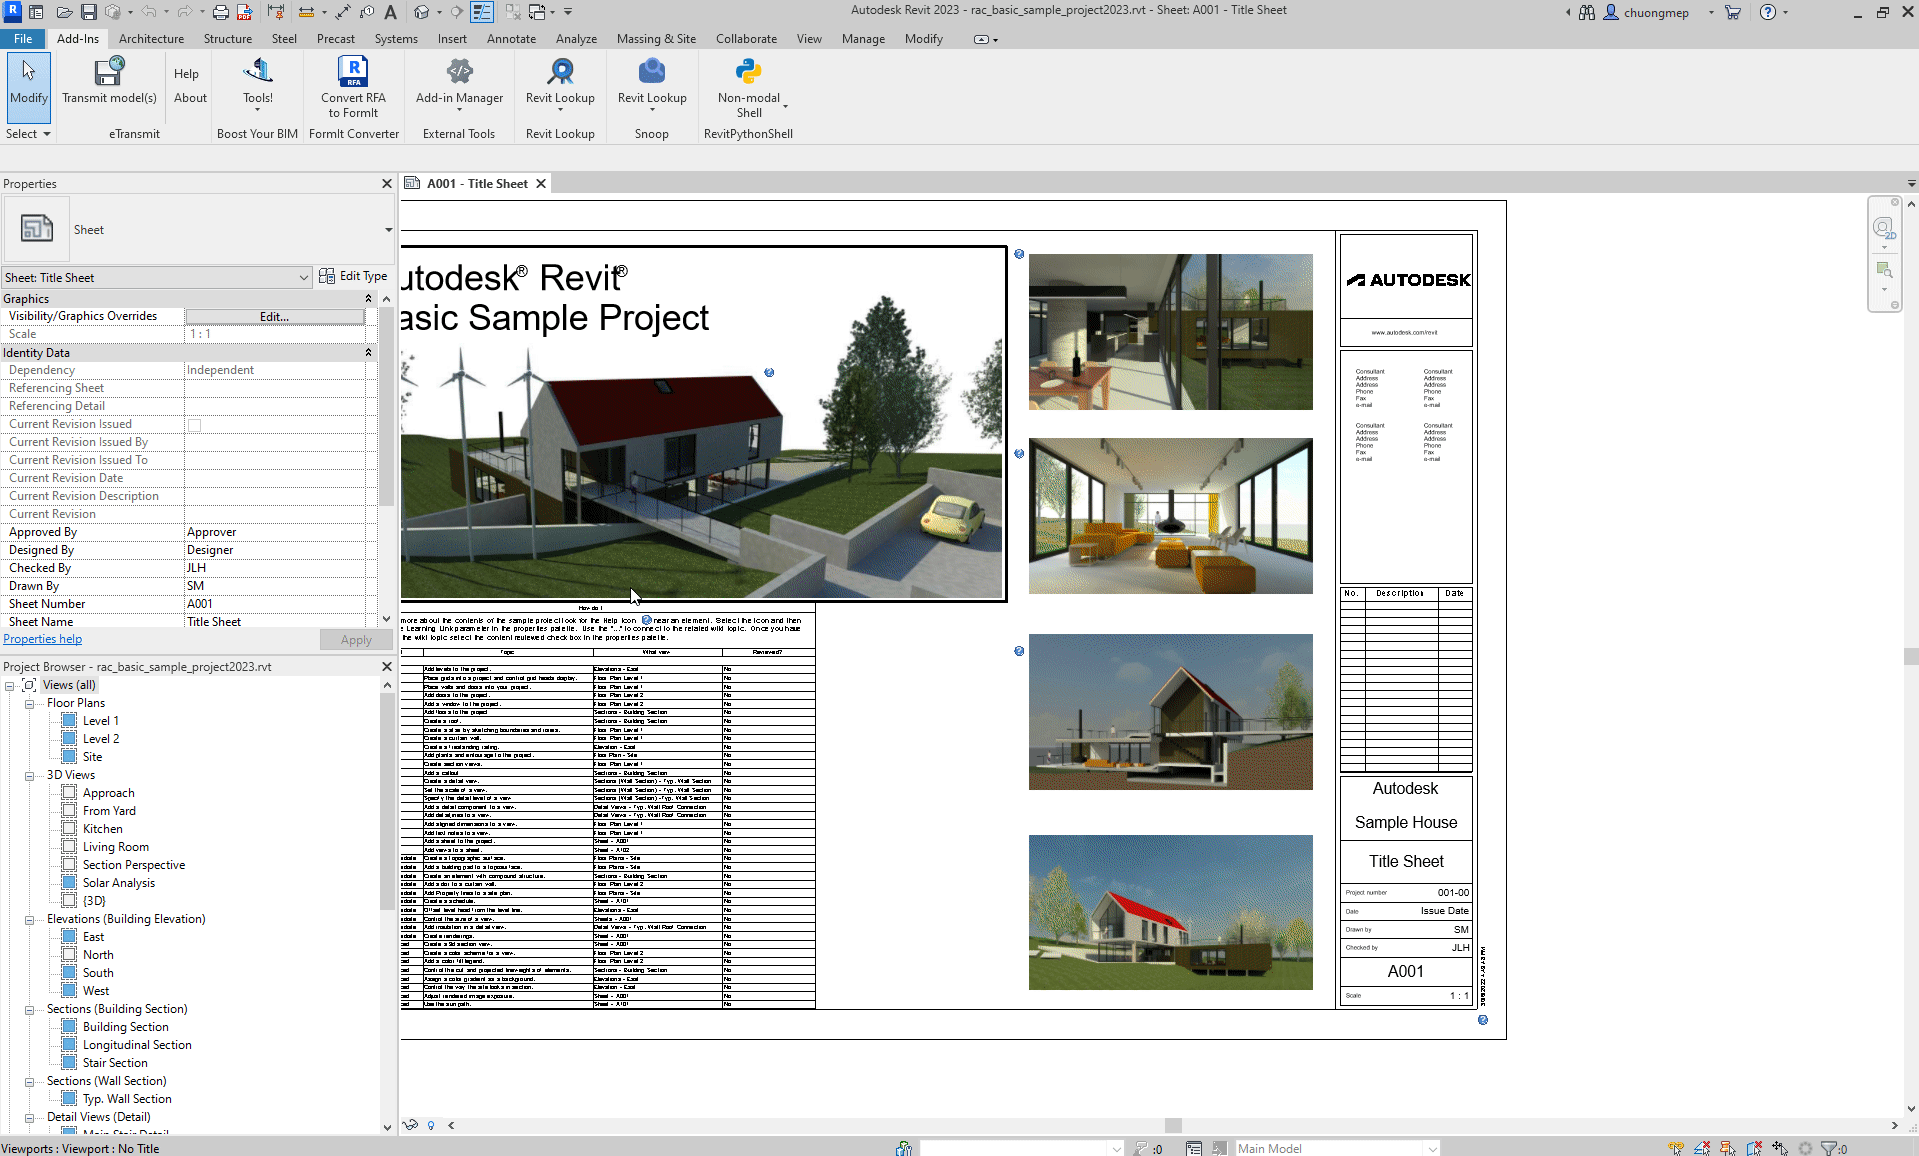Click the Save icon in quick access toolbar
Image resolution: width=1919 pixels, height=1156 pixels.
tap(89, 12)
